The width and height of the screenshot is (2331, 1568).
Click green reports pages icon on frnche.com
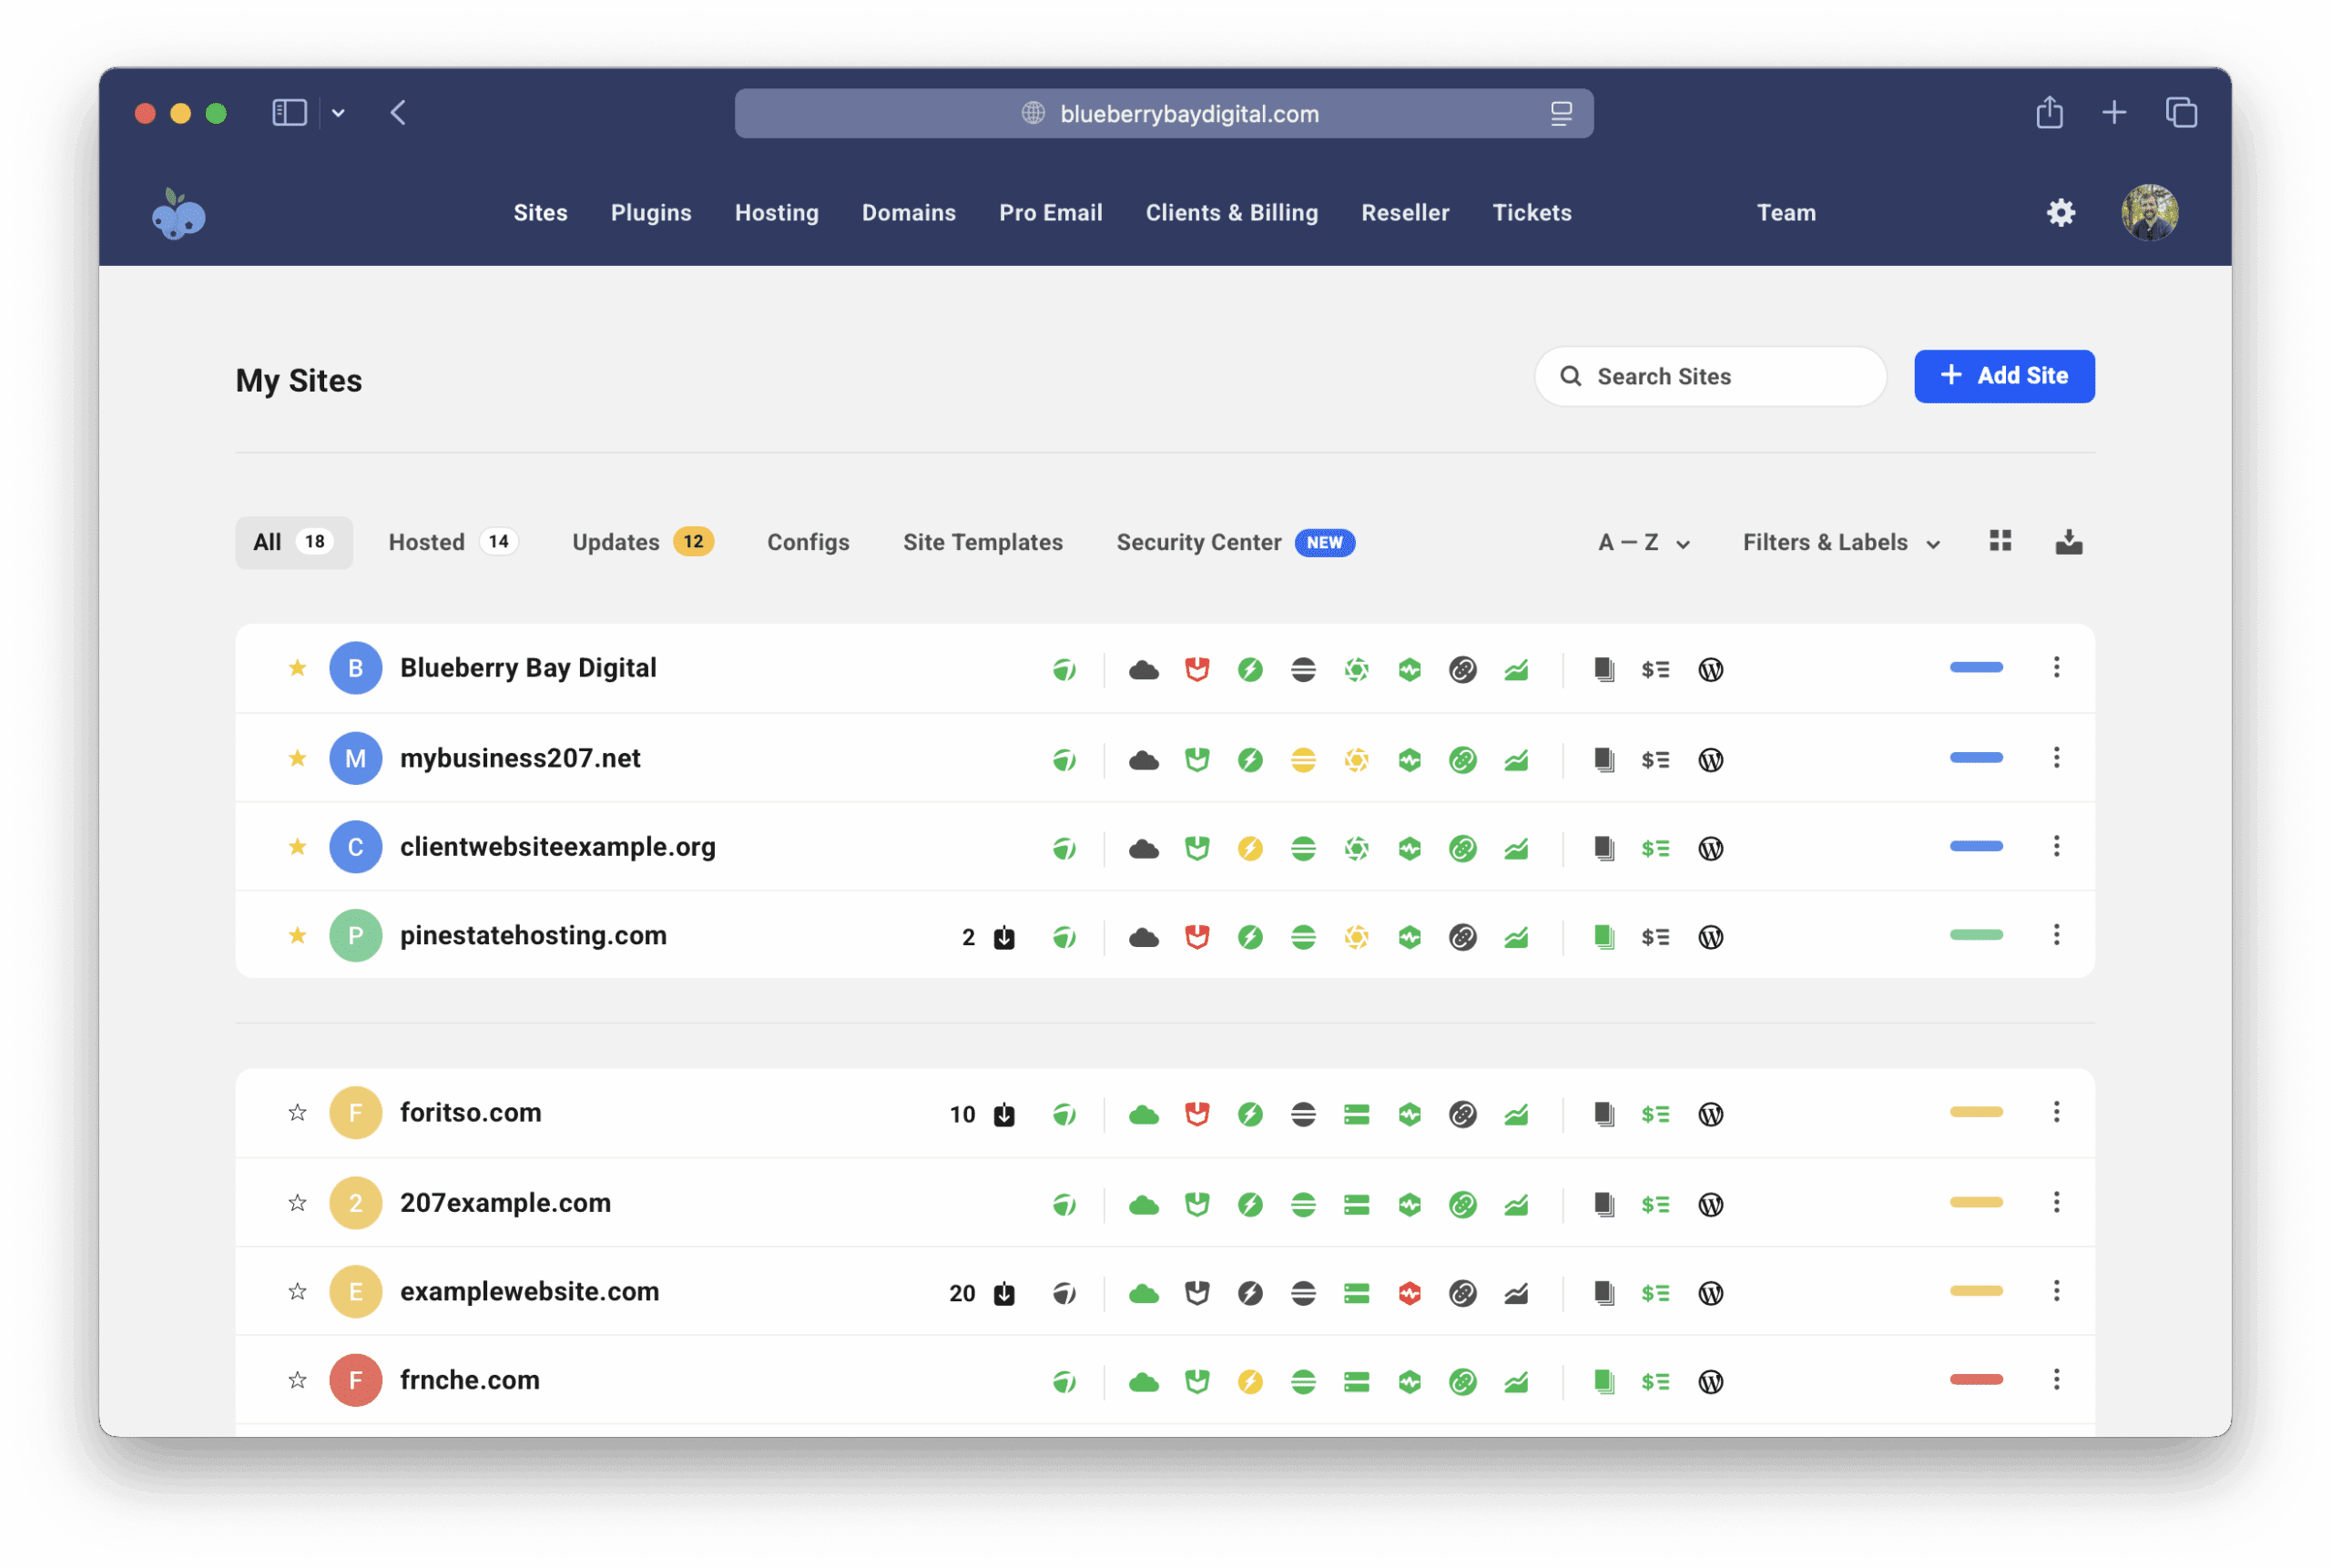pyautogui.click(x=1604, y=1381)
